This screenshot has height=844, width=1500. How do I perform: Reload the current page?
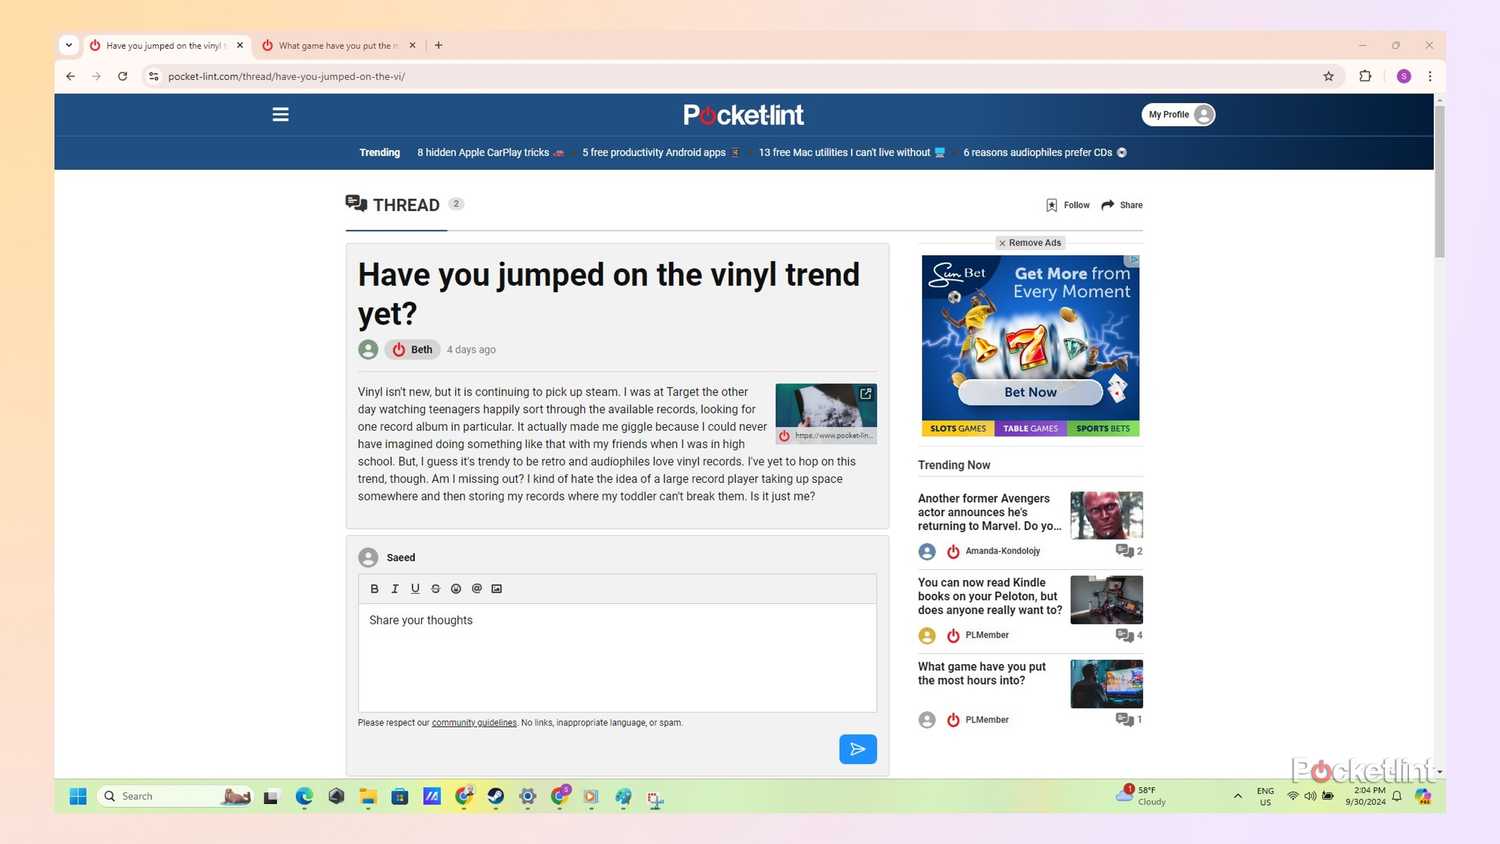click(123, 76)
